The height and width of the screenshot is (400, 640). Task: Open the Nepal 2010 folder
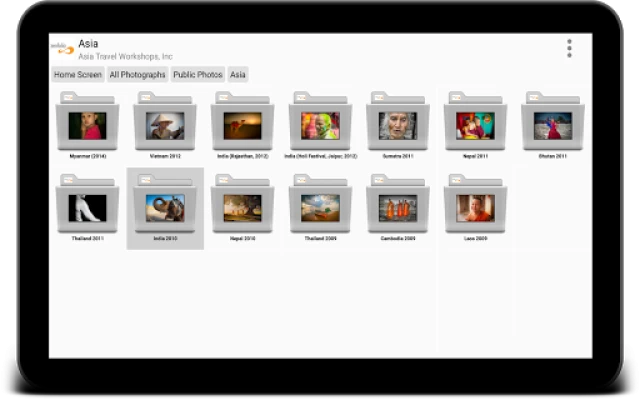[x=242, y=207]
